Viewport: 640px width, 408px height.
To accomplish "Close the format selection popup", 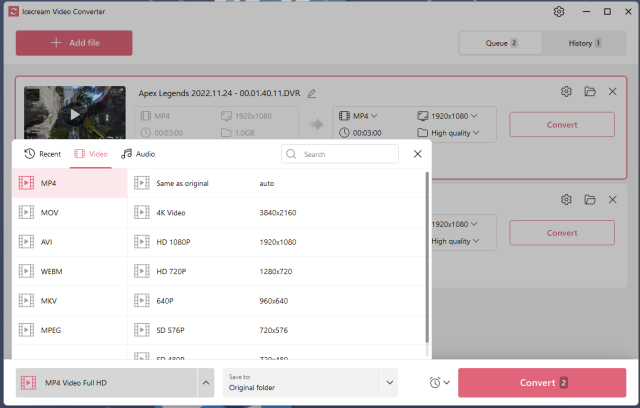I will [x=418, y=154].
